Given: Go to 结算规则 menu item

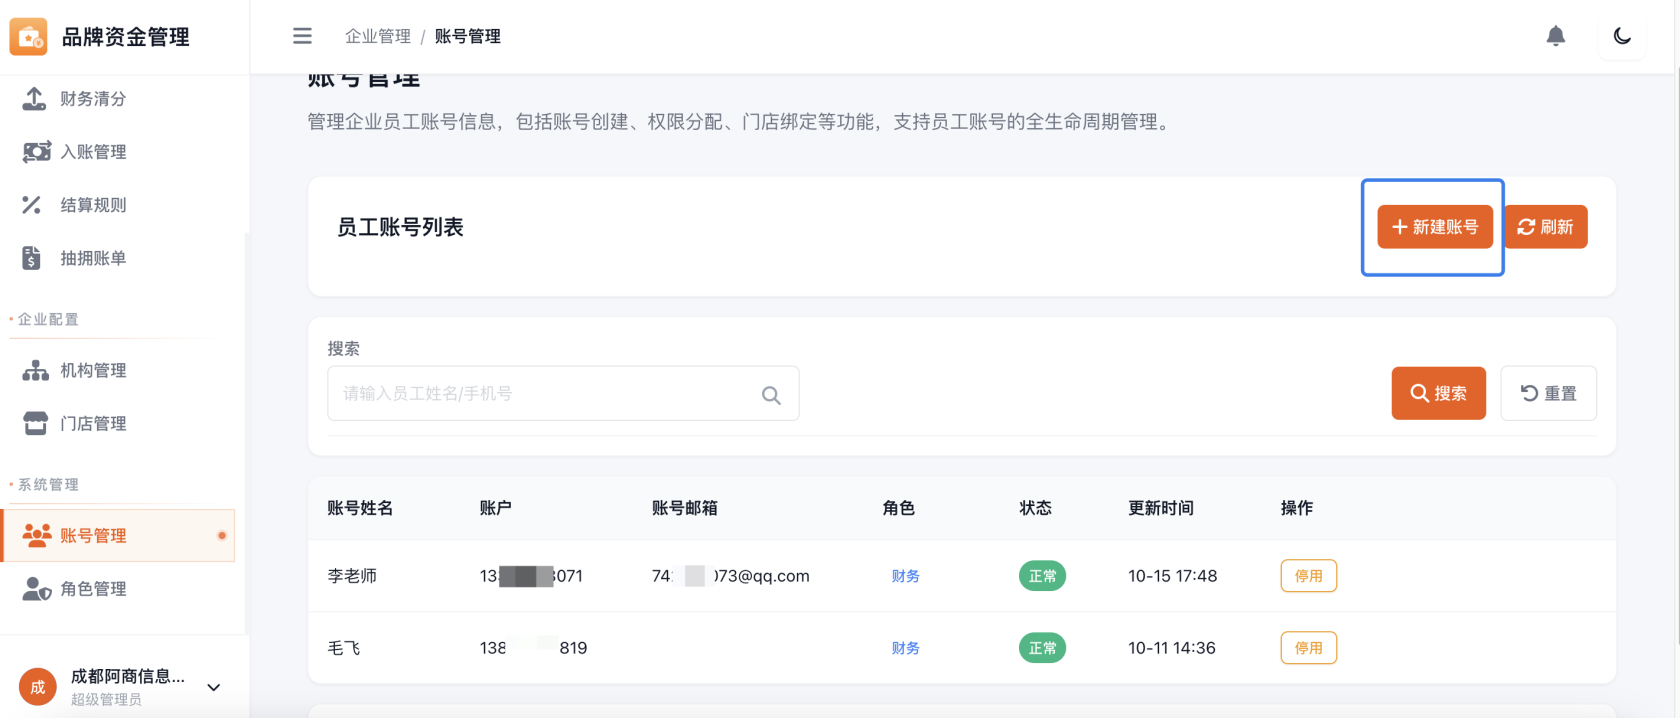Looking at the screenshot, I should (92, 205).
